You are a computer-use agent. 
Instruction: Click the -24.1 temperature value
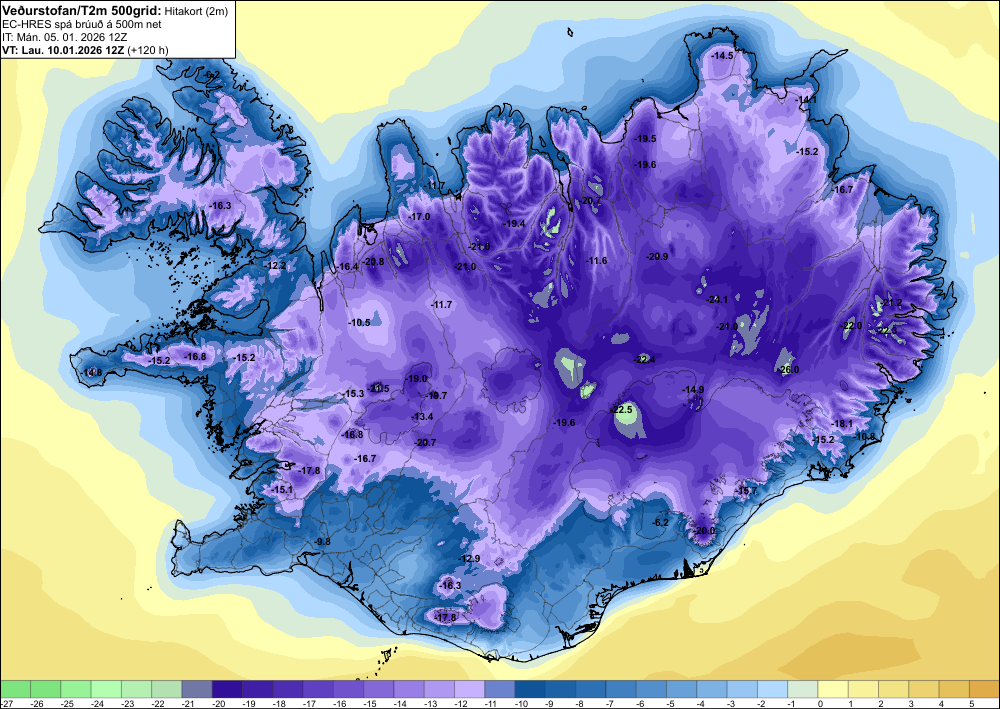point(717,299)
